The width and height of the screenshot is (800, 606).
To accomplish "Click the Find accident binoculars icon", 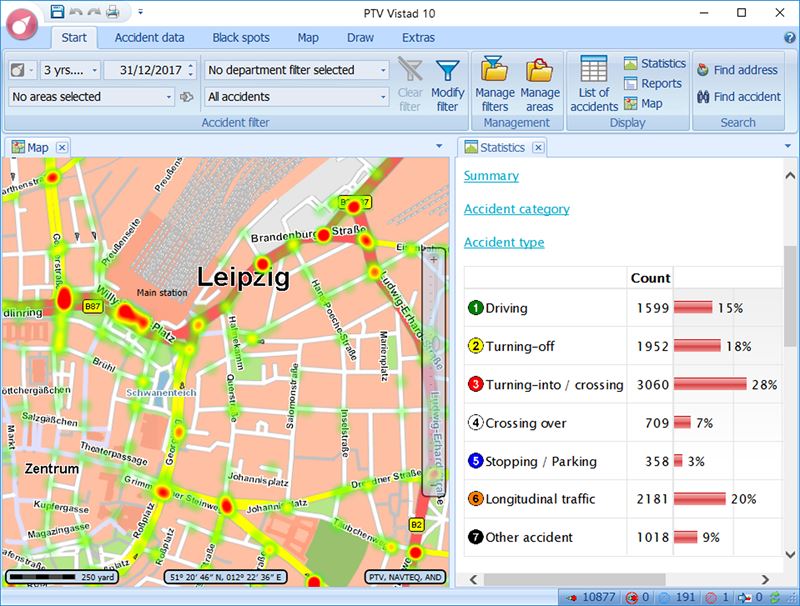I will (703, 97).
